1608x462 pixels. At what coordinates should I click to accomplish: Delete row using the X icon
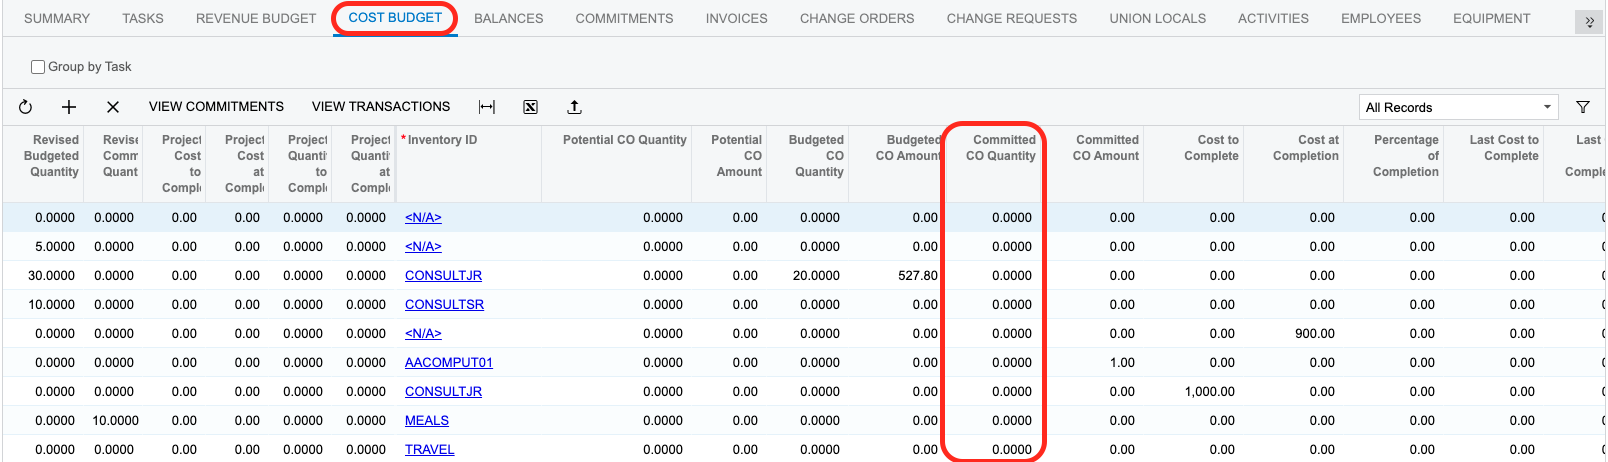pos(113,107)
